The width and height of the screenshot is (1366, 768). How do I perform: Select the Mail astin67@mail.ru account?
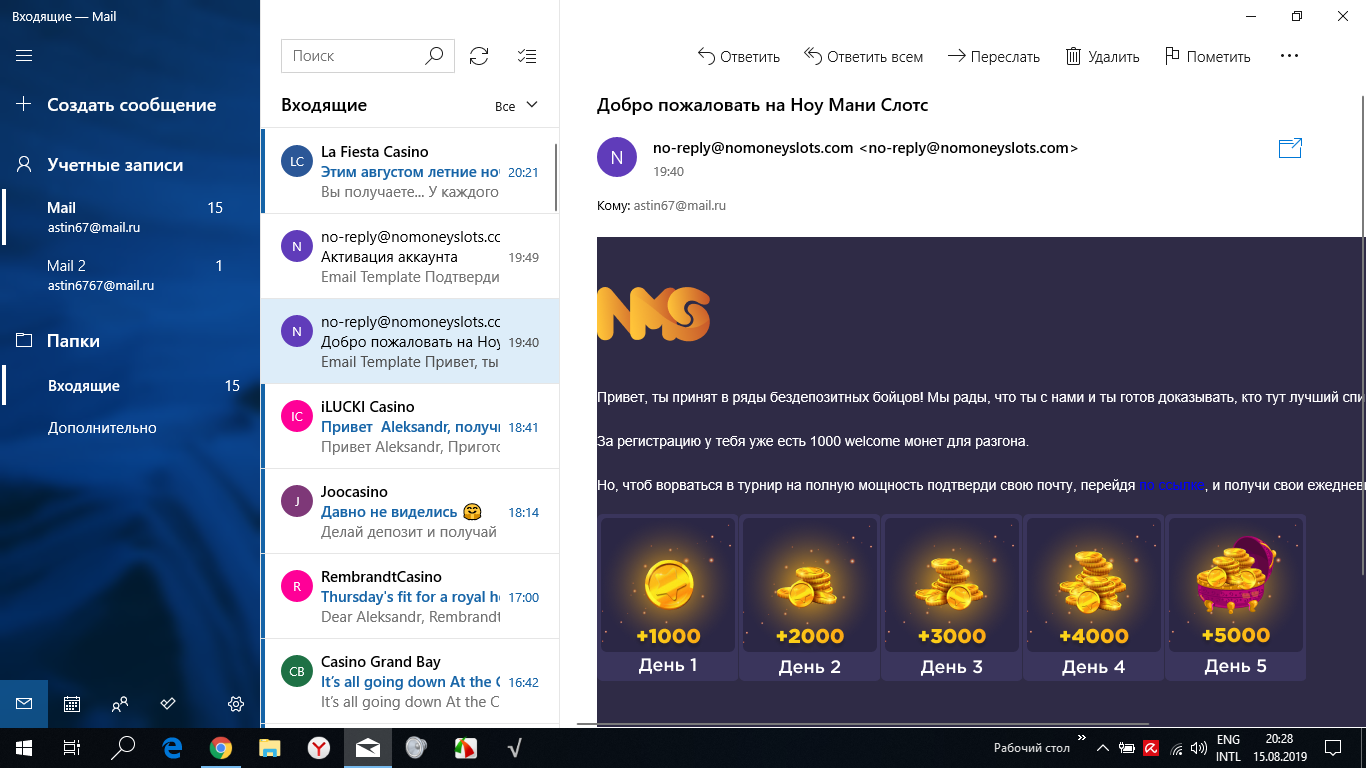[130, 217]
